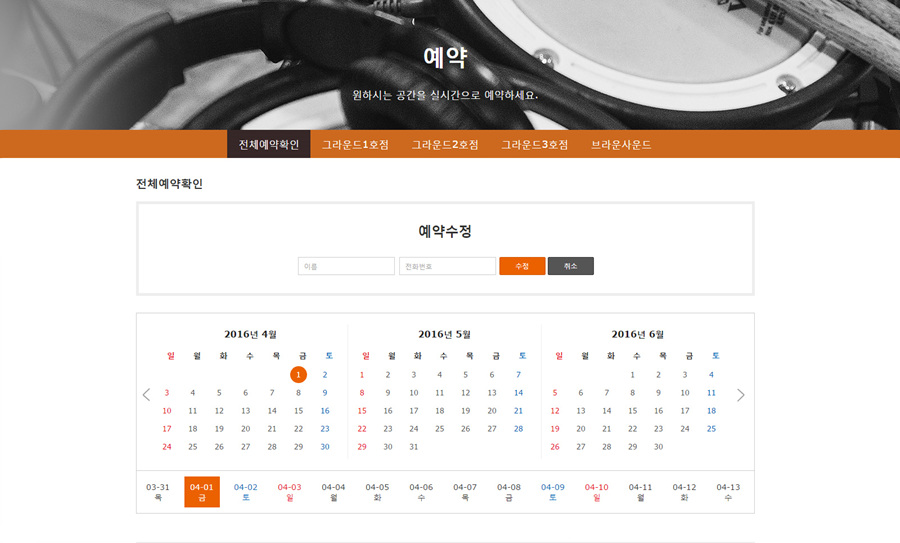Choose May 14 in the May calendar
The width and height of the screenshot is (900, 543).
pyautogui.click(x=518, y=393)
